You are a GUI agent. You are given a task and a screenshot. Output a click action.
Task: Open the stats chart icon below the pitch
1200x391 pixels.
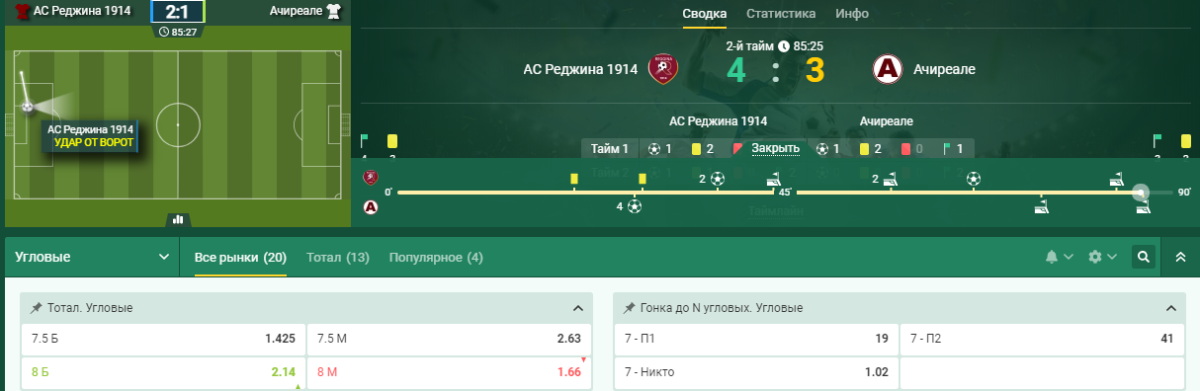click(x=178, y=219)
